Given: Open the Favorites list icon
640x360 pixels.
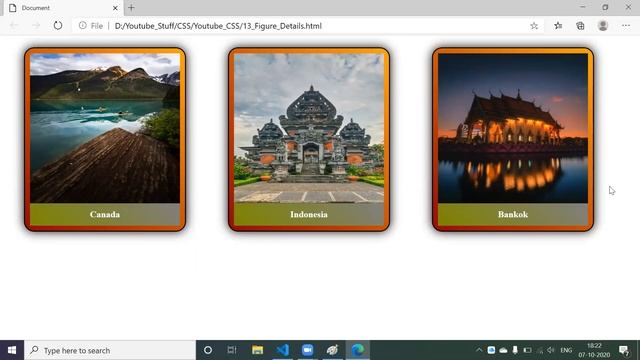Looking at the screenshot, I should [x=558, y=26].
